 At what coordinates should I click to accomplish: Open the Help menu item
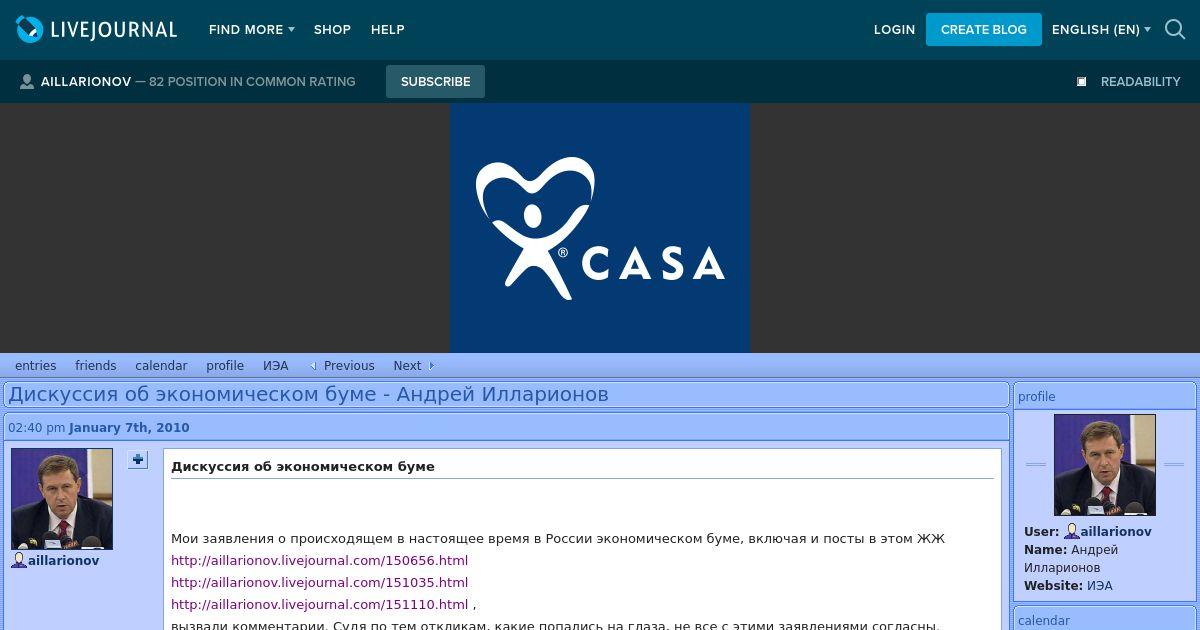point(388,30)
